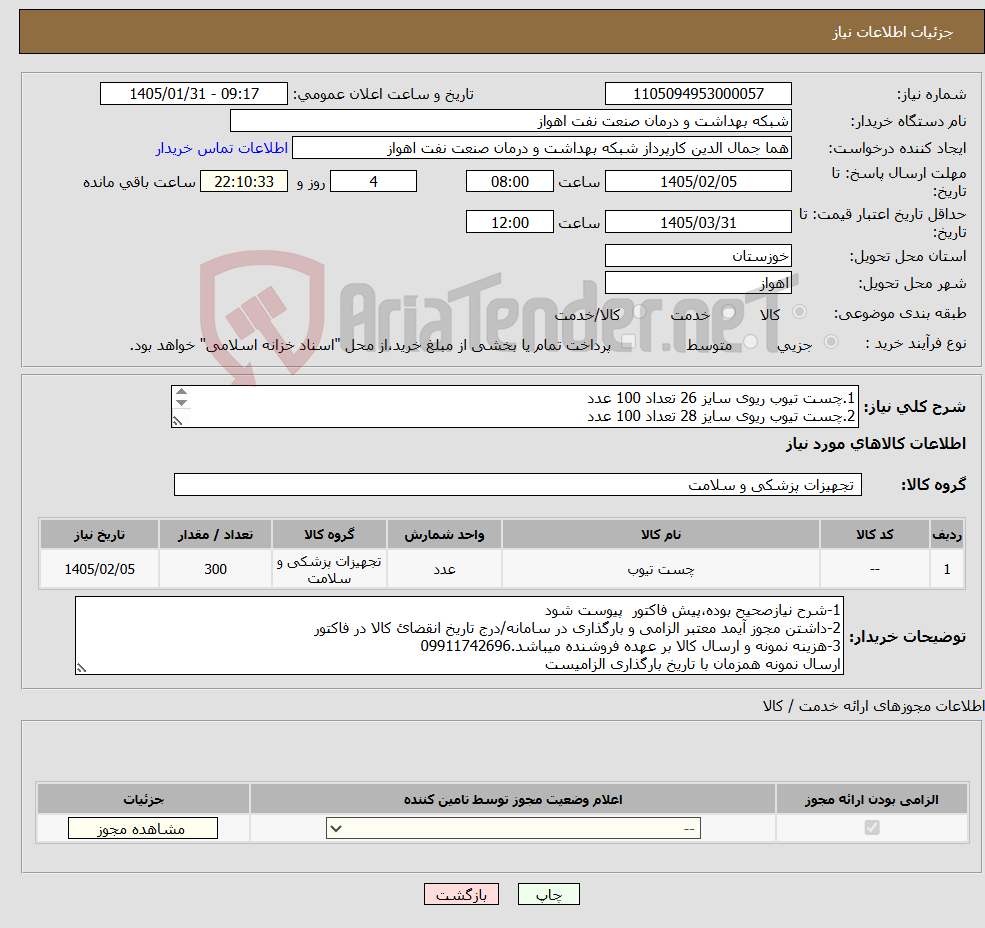Click the واحد شمارش column header
This screenshot has width=985, height=928.
click(444, 534)
